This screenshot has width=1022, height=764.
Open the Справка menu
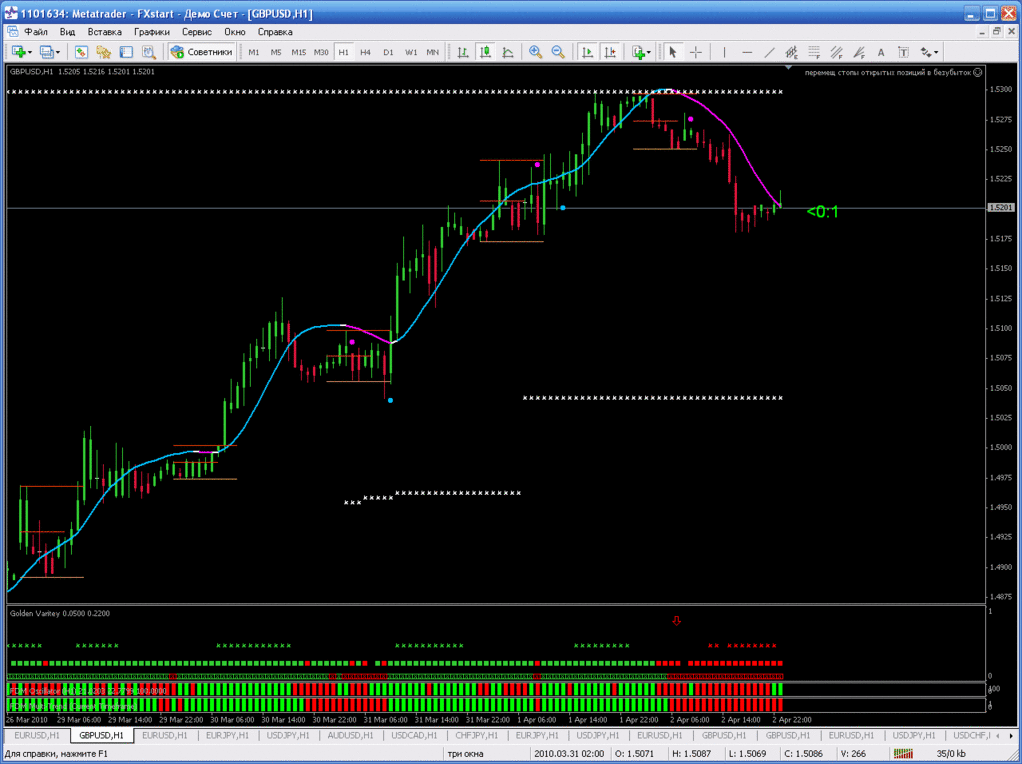pos(275,32)
